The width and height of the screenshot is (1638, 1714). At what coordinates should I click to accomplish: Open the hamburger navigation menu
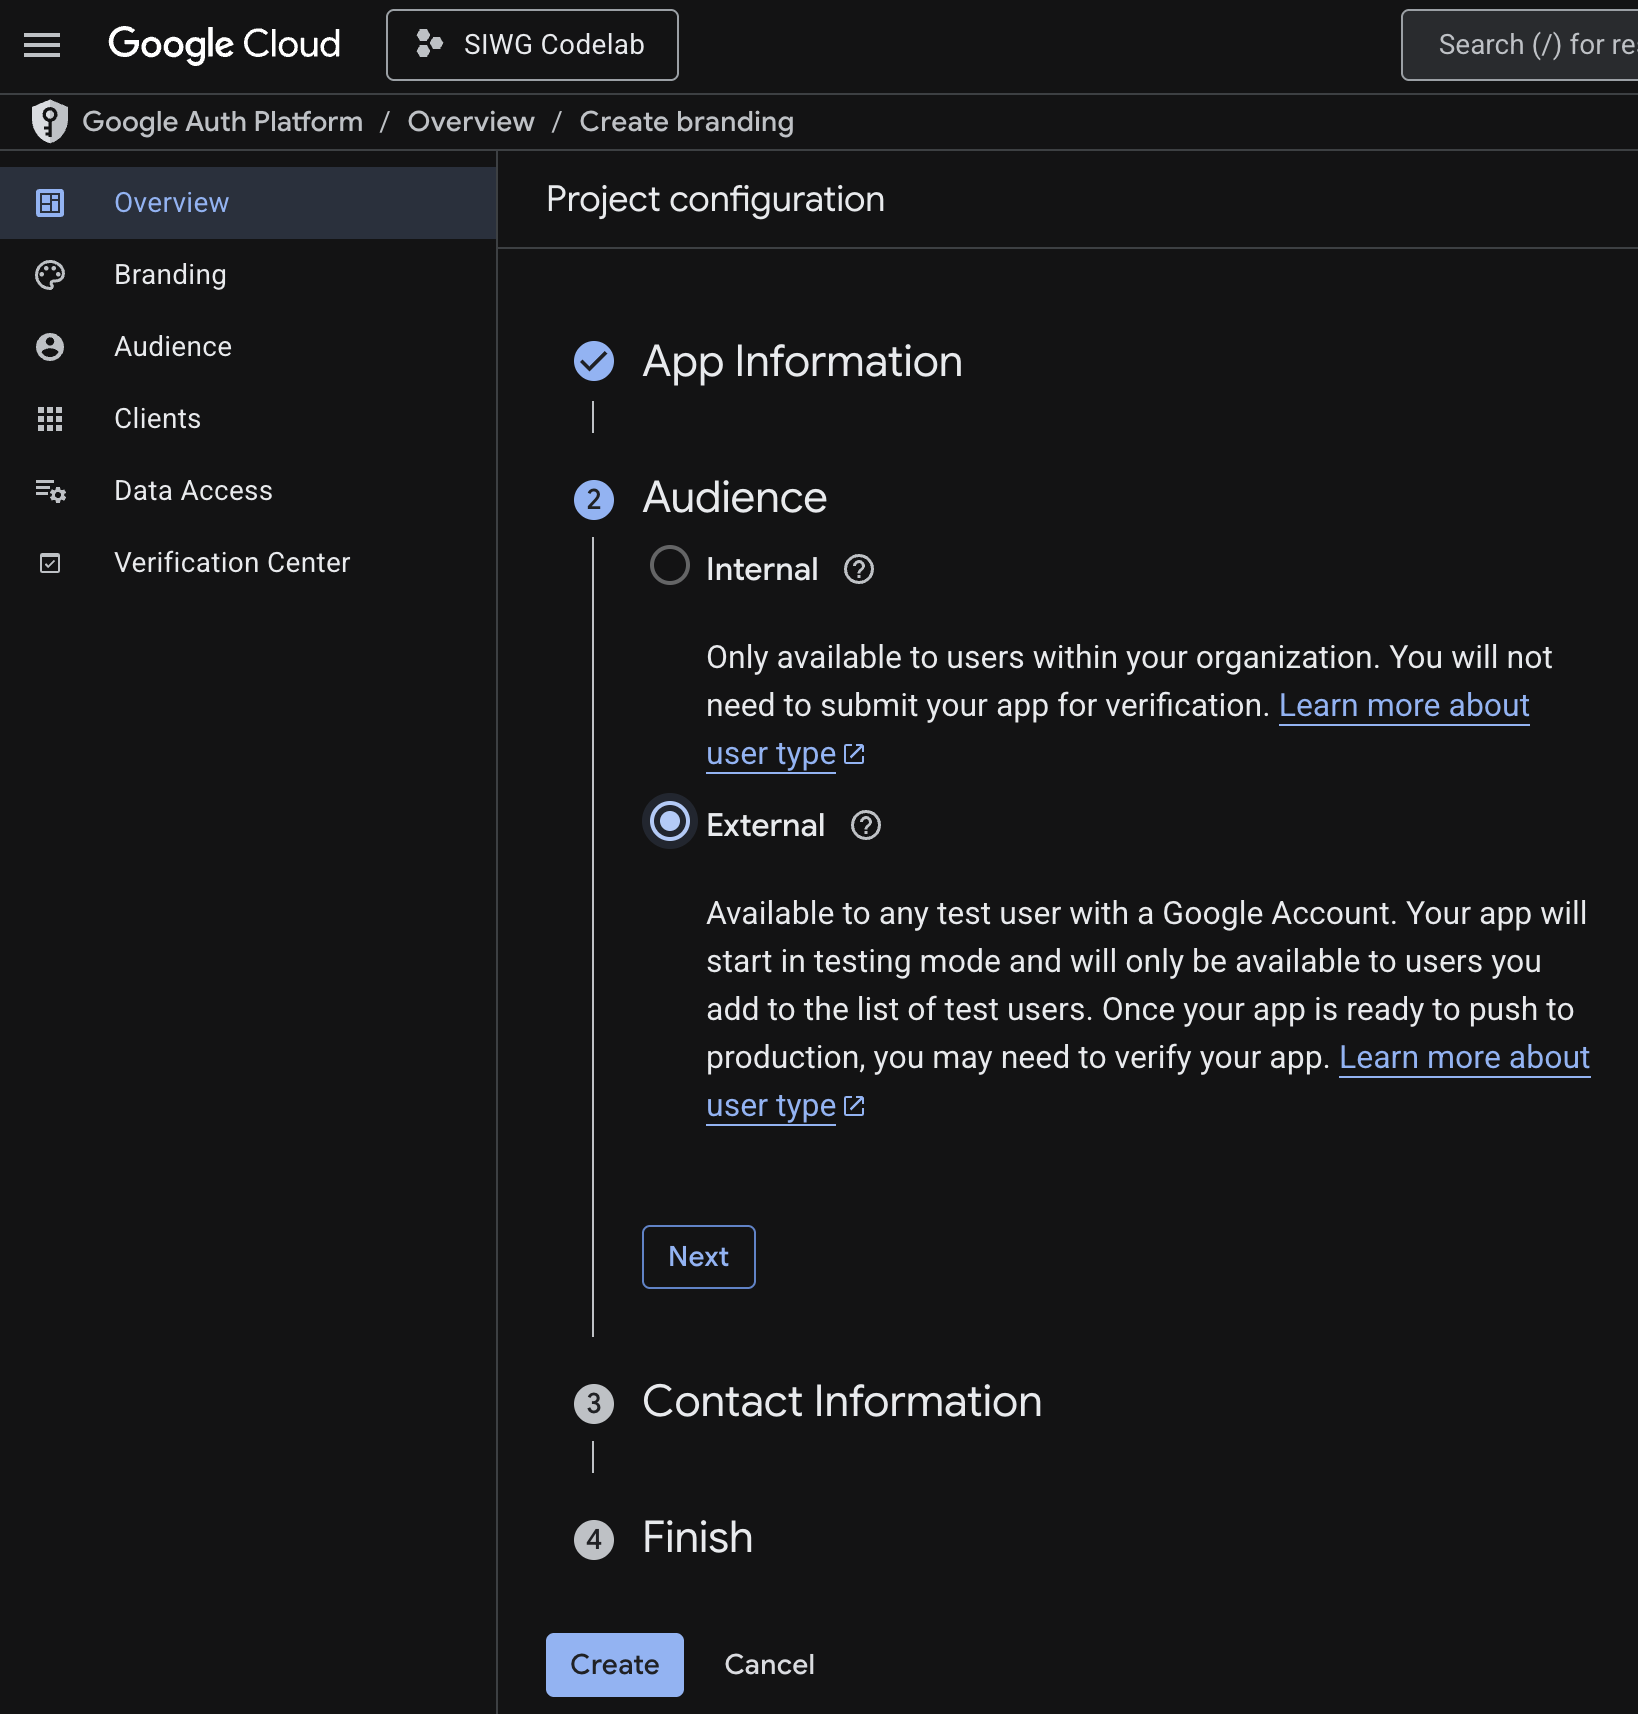[x=42, y=45]
